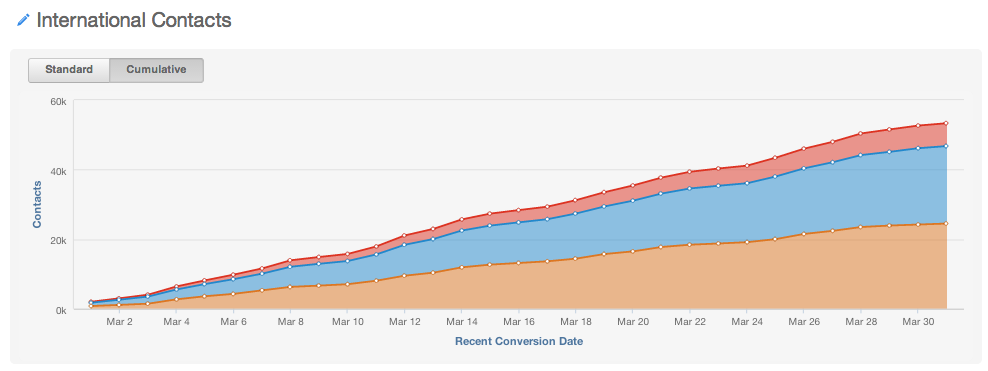Viewport: 988px width, 371px height.
Task: Click the first red line data point
Action: (x=91, y=302)
